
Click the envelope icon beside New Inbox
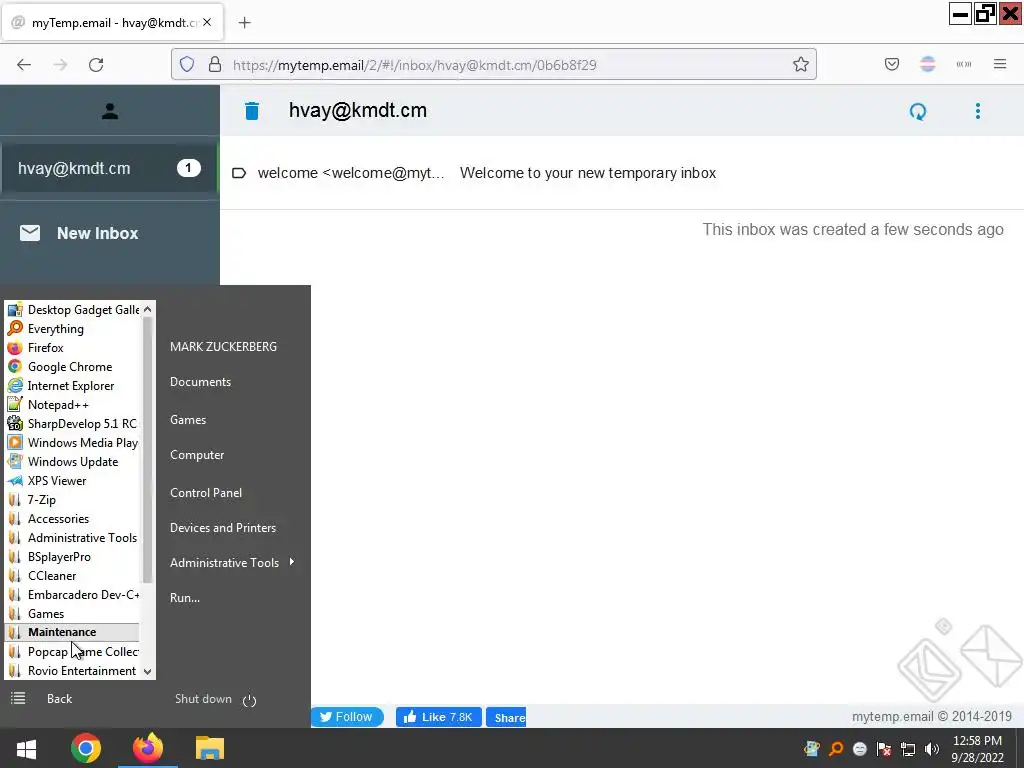click(30, 233)
